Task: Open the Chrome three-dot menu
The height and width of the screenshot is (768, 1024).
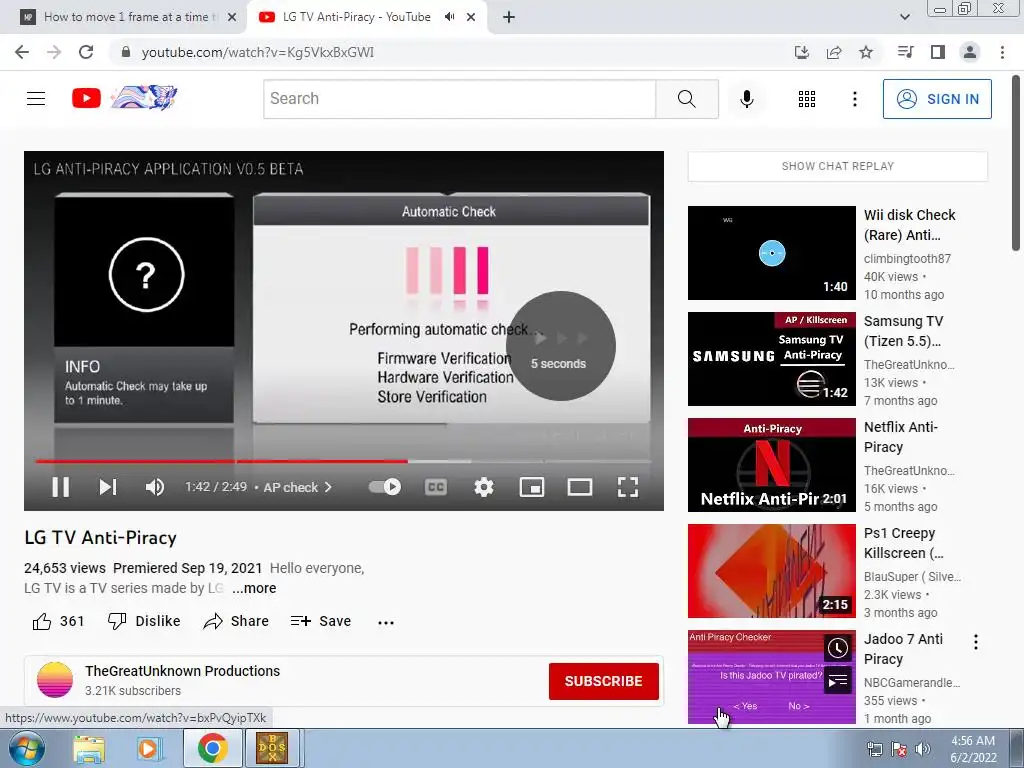Action: click(x=1002, y=52)
